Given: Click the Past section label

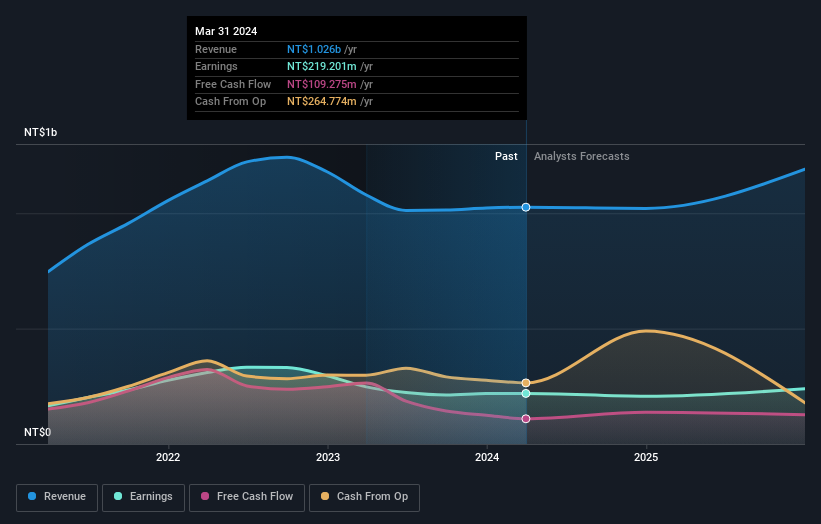Looking at the screenshot, I should click(506, 157).
